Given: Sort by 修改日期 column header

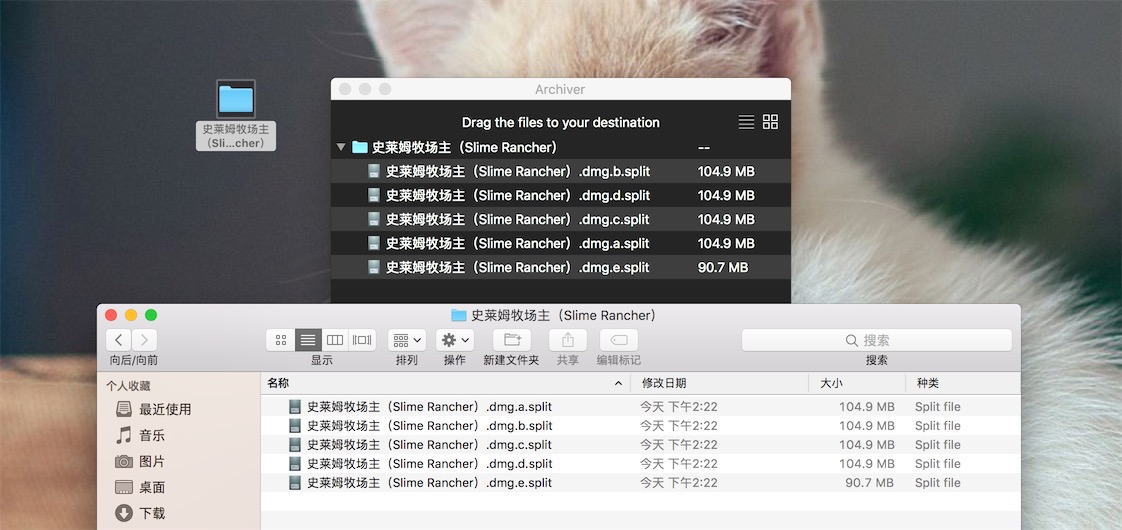Looking at the screenshot, I should 720,383.
